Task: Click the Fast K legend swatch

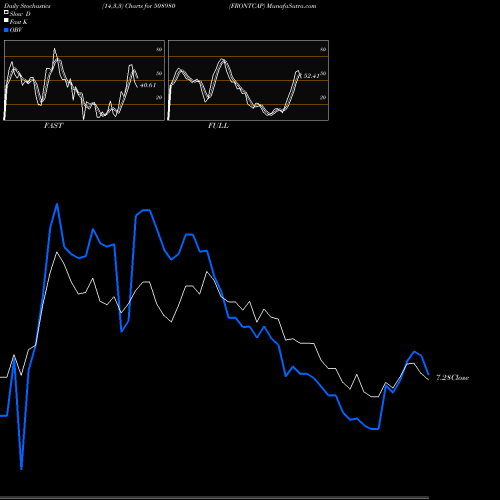Action: [x=6, y=21]
